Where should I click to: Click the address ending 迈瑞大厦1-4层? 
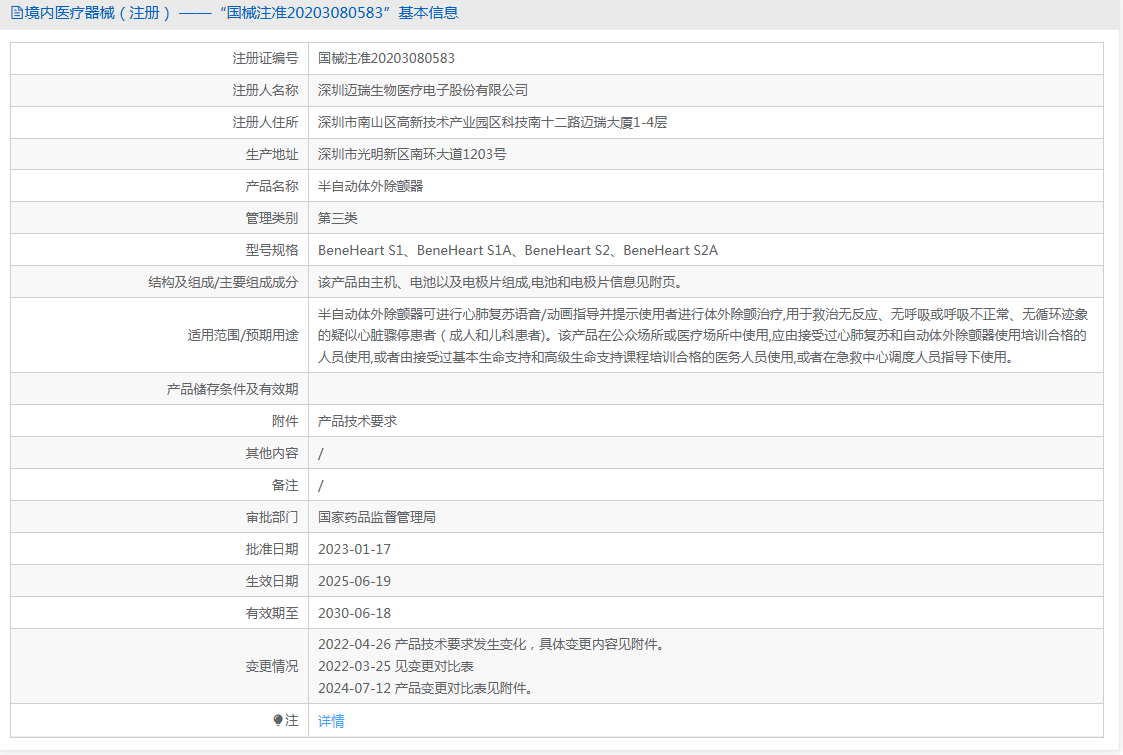[492, 122]
